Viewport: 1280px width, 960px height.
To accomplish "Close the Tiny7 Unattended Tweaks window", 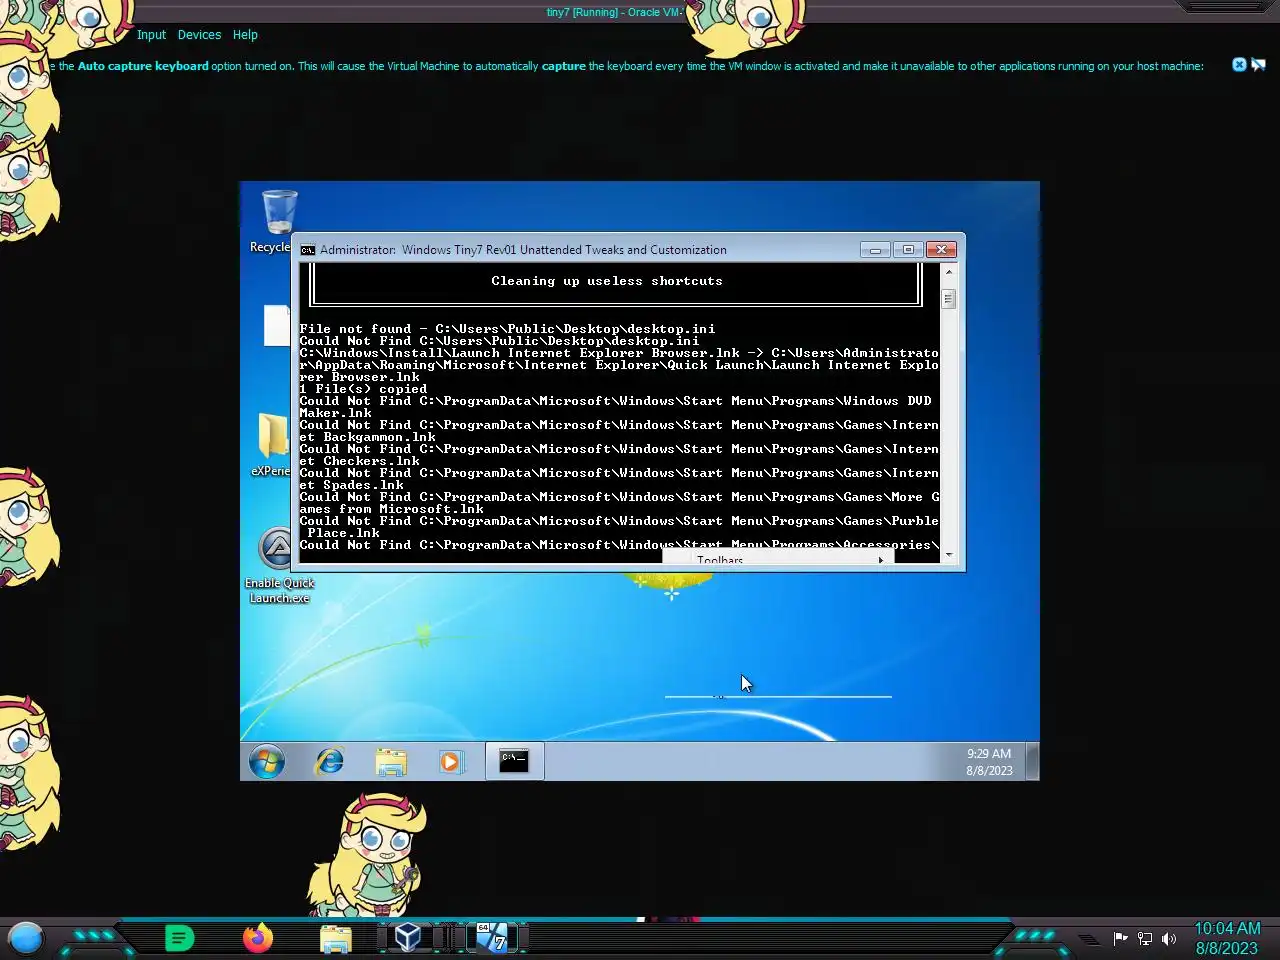I will pyautogui.click(x=941, y=250).
